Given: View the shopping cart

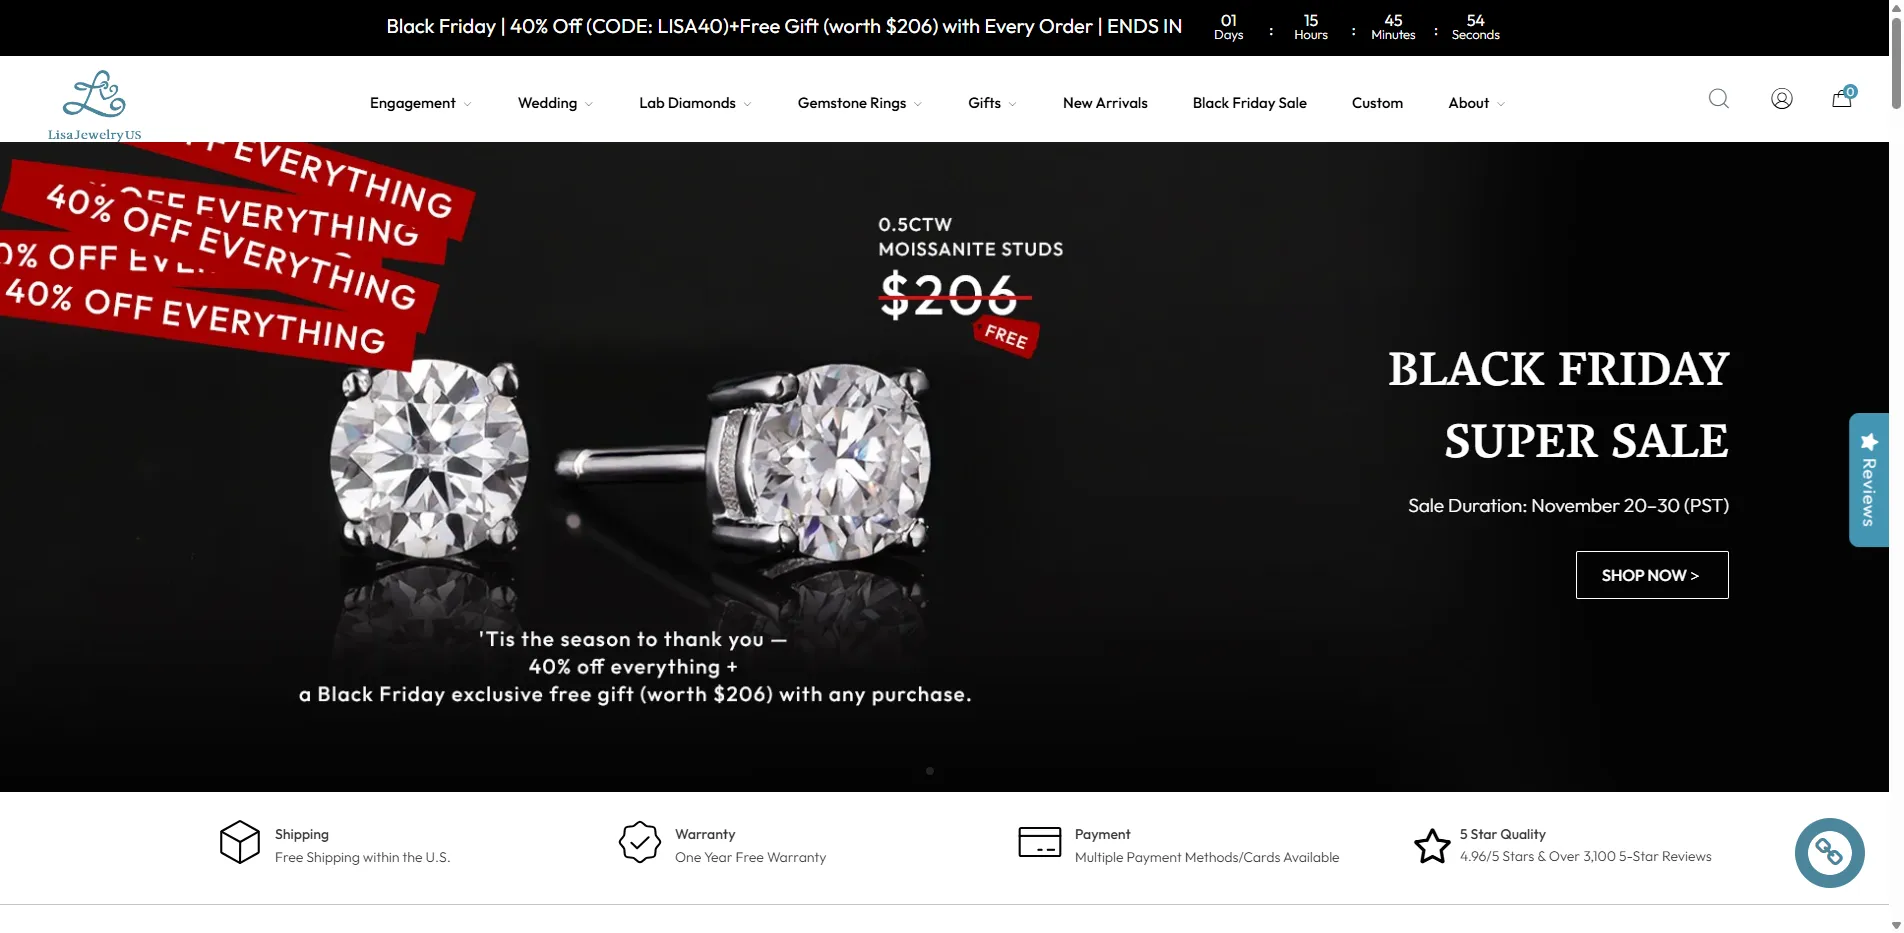Looking at the screenshot, I should tap(1840, 99).
